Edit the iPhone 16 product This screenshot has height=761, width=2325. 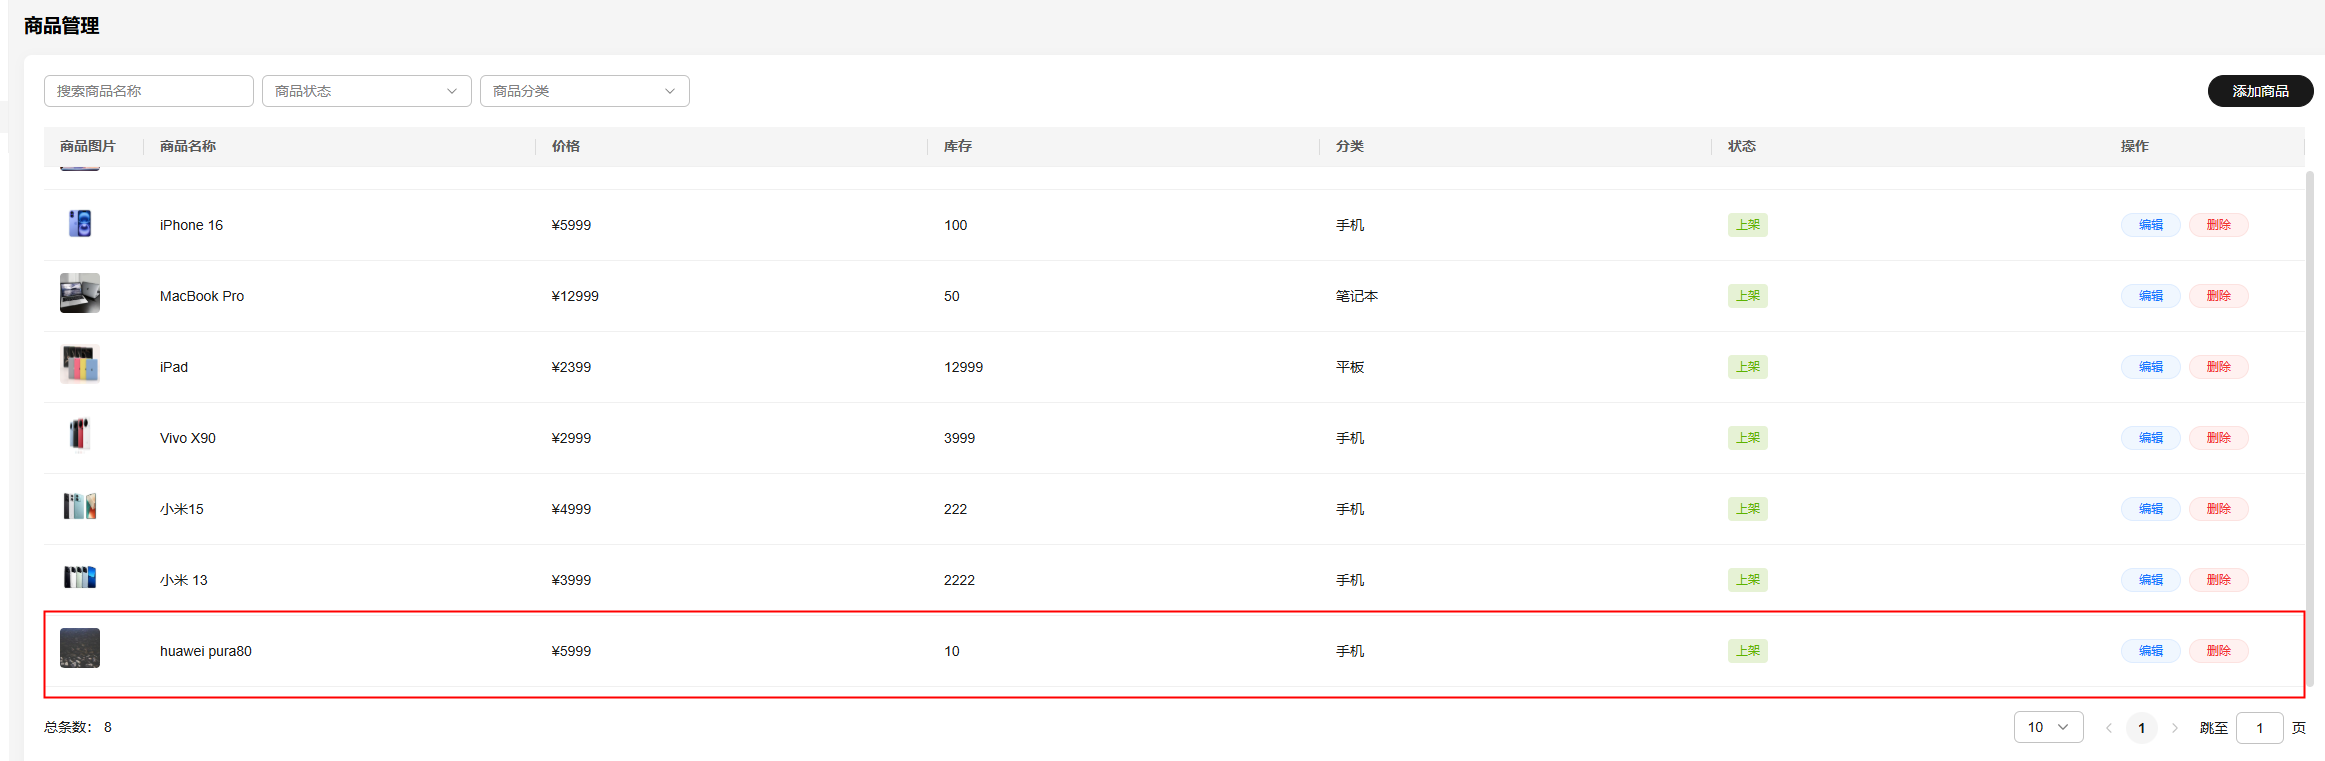click(x=2150, y=225)
